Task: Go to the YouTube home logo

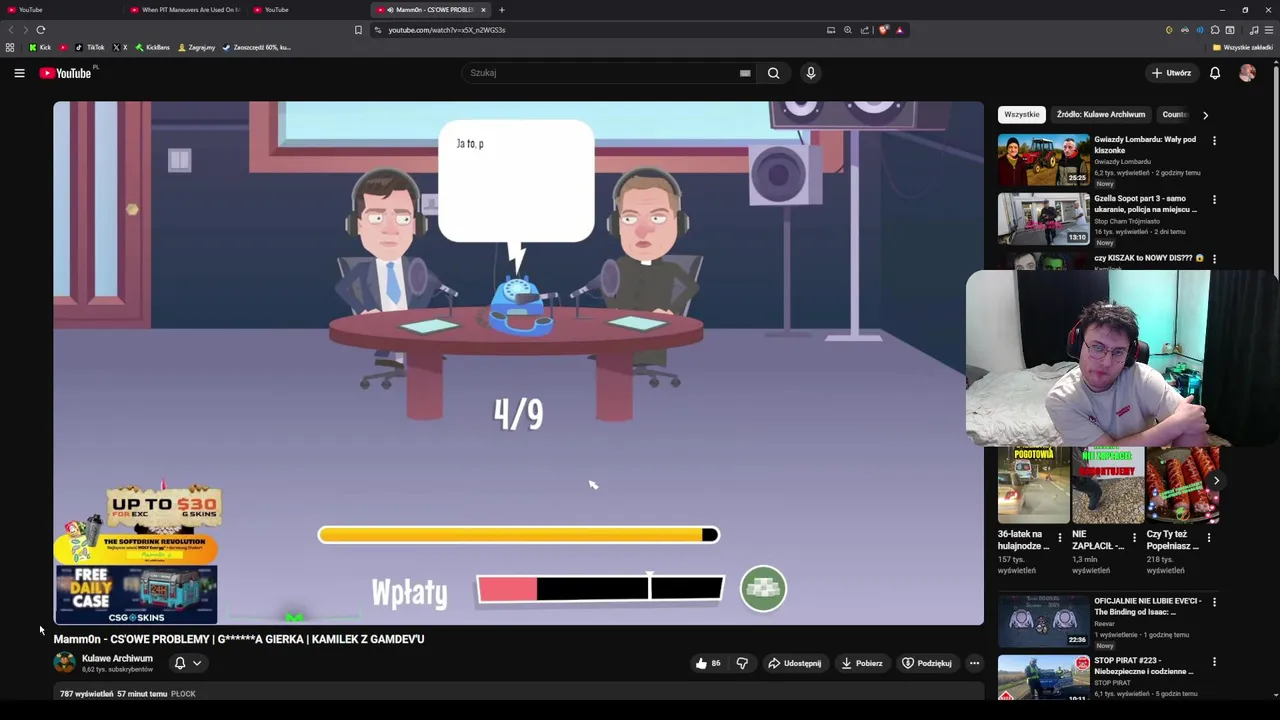Action: (x=65, y=73)
